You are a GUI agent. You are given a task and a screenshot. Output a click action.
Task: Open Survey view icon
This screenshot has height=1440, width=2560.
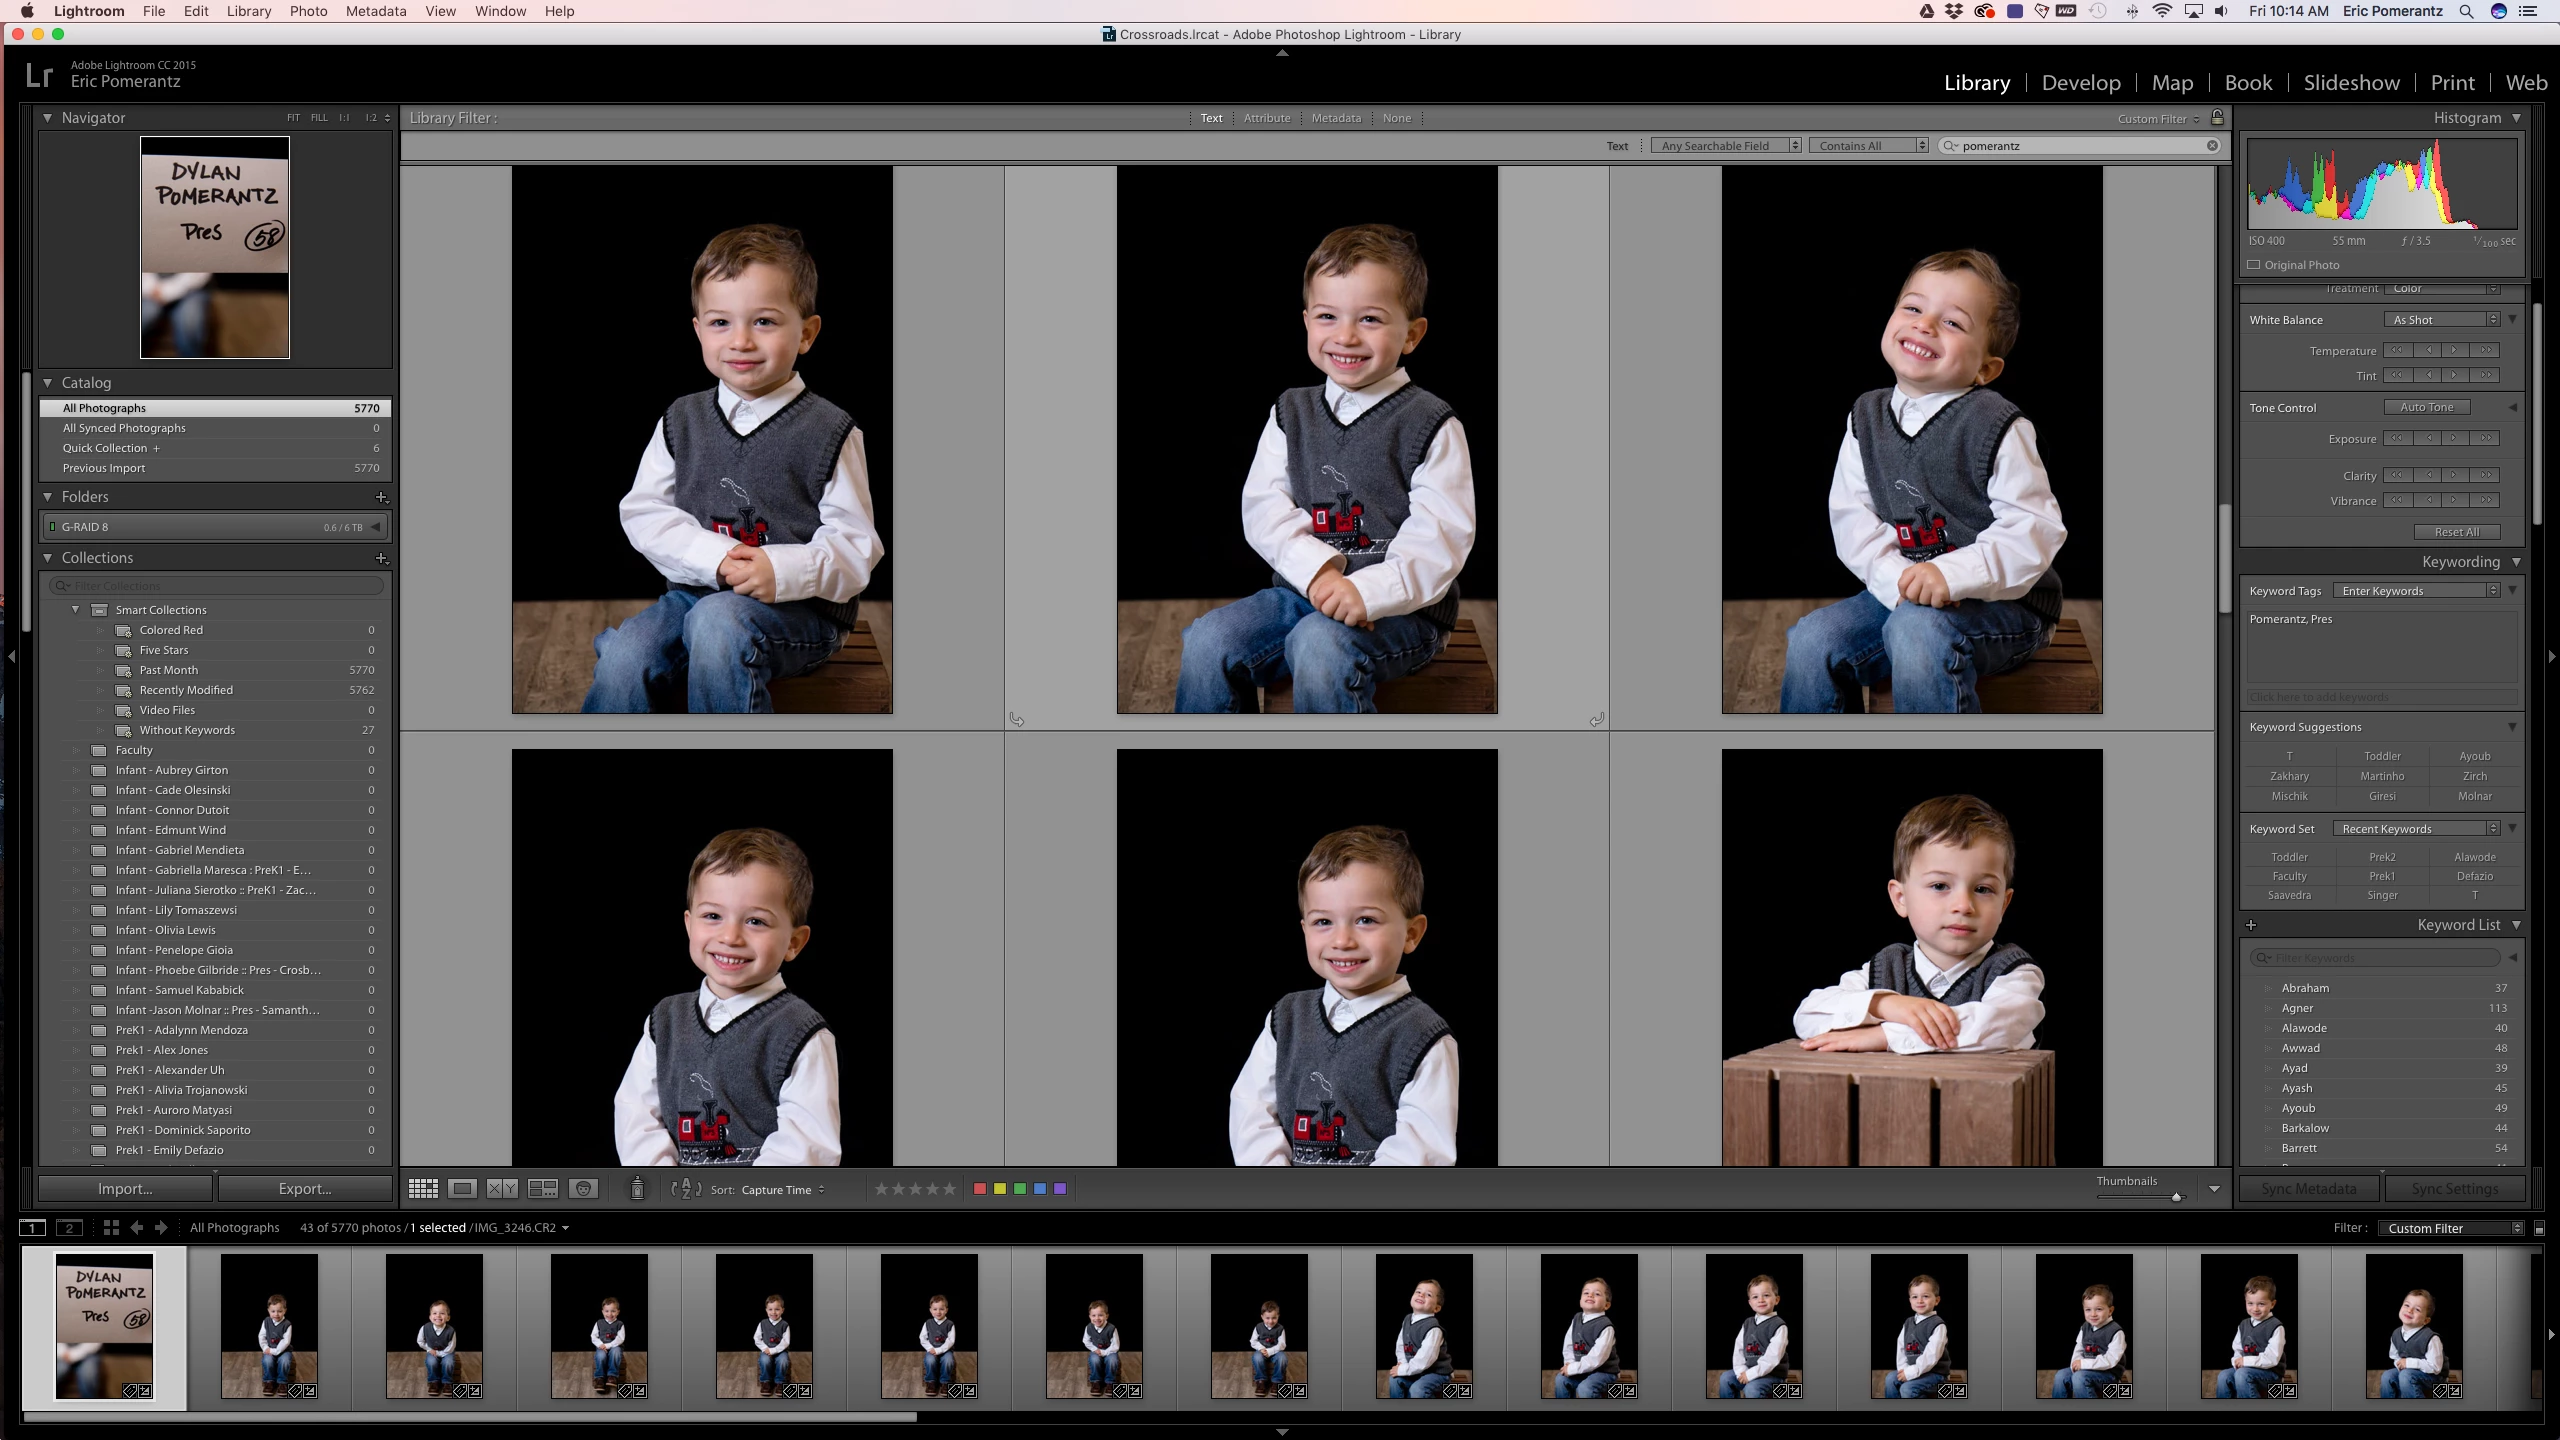(543, 1189)
